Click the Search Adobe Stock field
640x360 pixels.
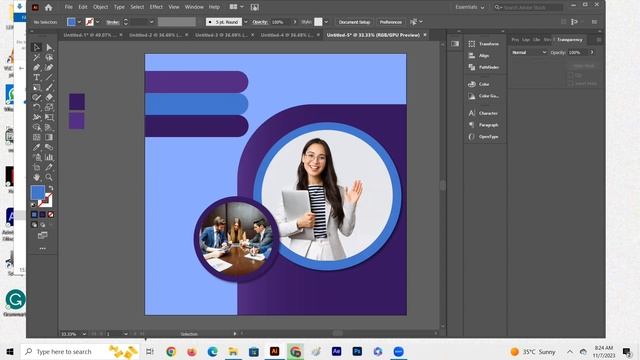click(x=529, y=7)
